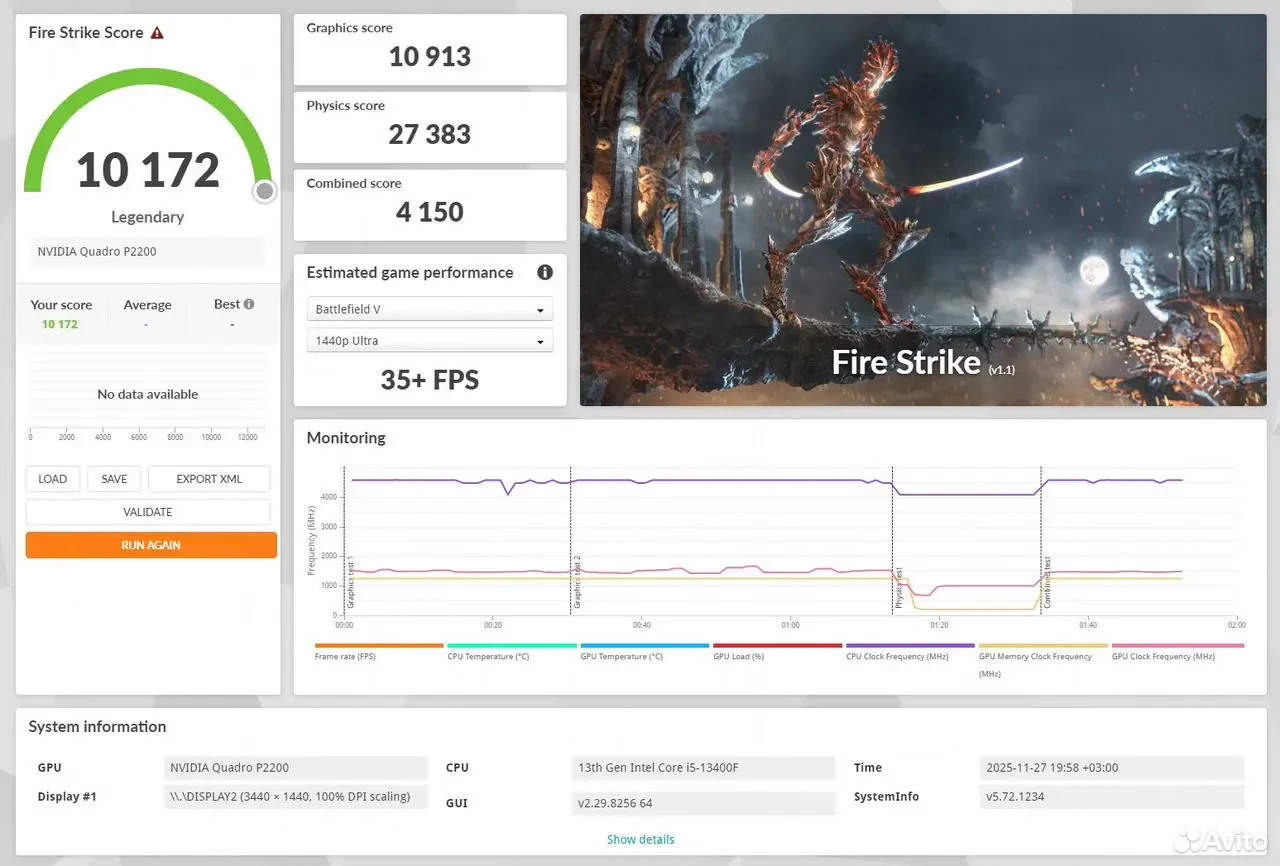Toggle GPU Memory Clock Frequency legend entry
The height and width of the screenshot is (866, 1280).
click(1043, 660)
